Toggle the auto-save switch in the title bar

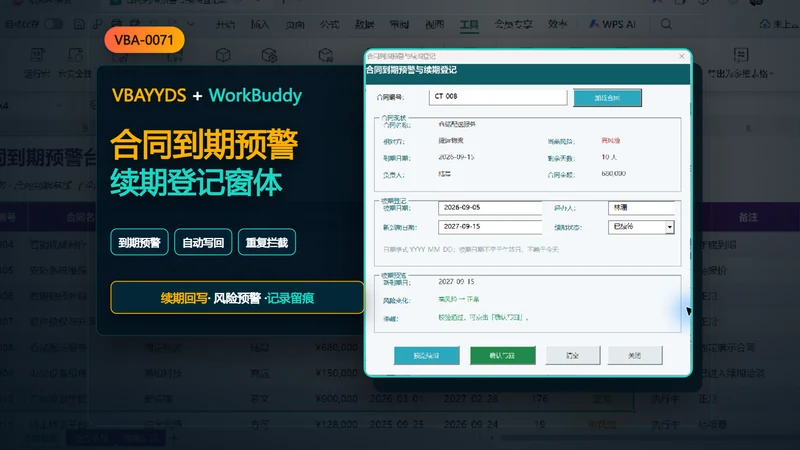[x=53, y=24]
